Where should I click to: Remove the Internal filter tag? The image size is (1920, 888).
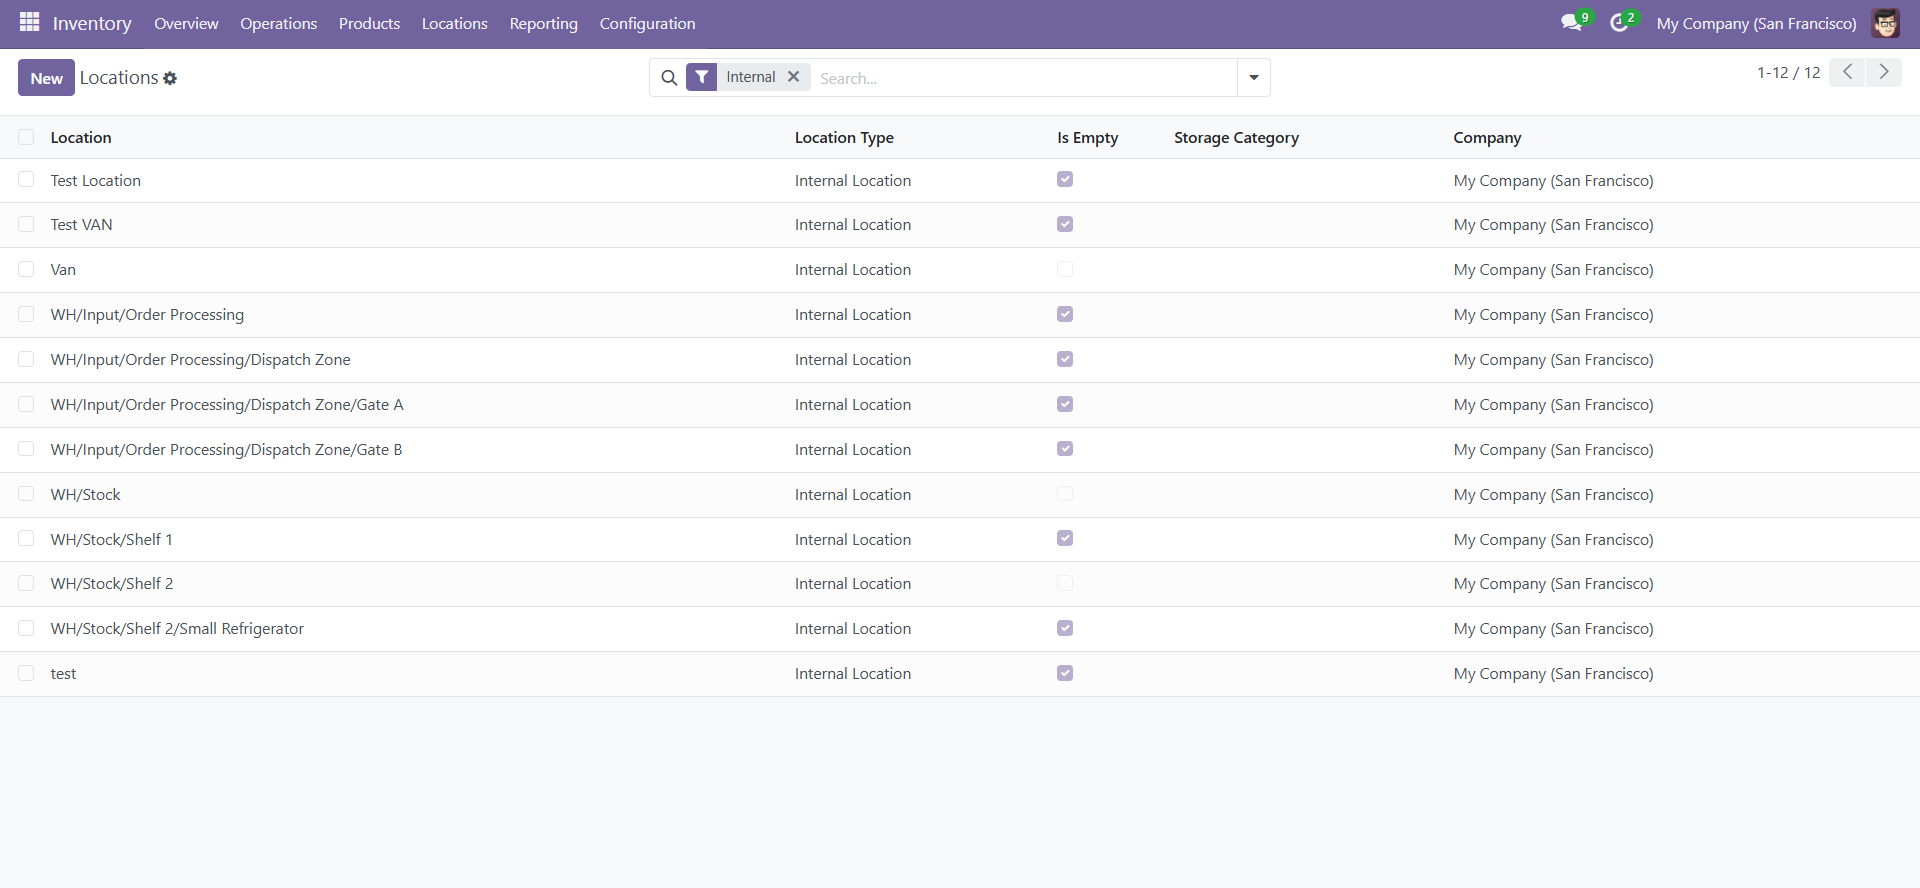pyautogui.click(x=793, y=77)
